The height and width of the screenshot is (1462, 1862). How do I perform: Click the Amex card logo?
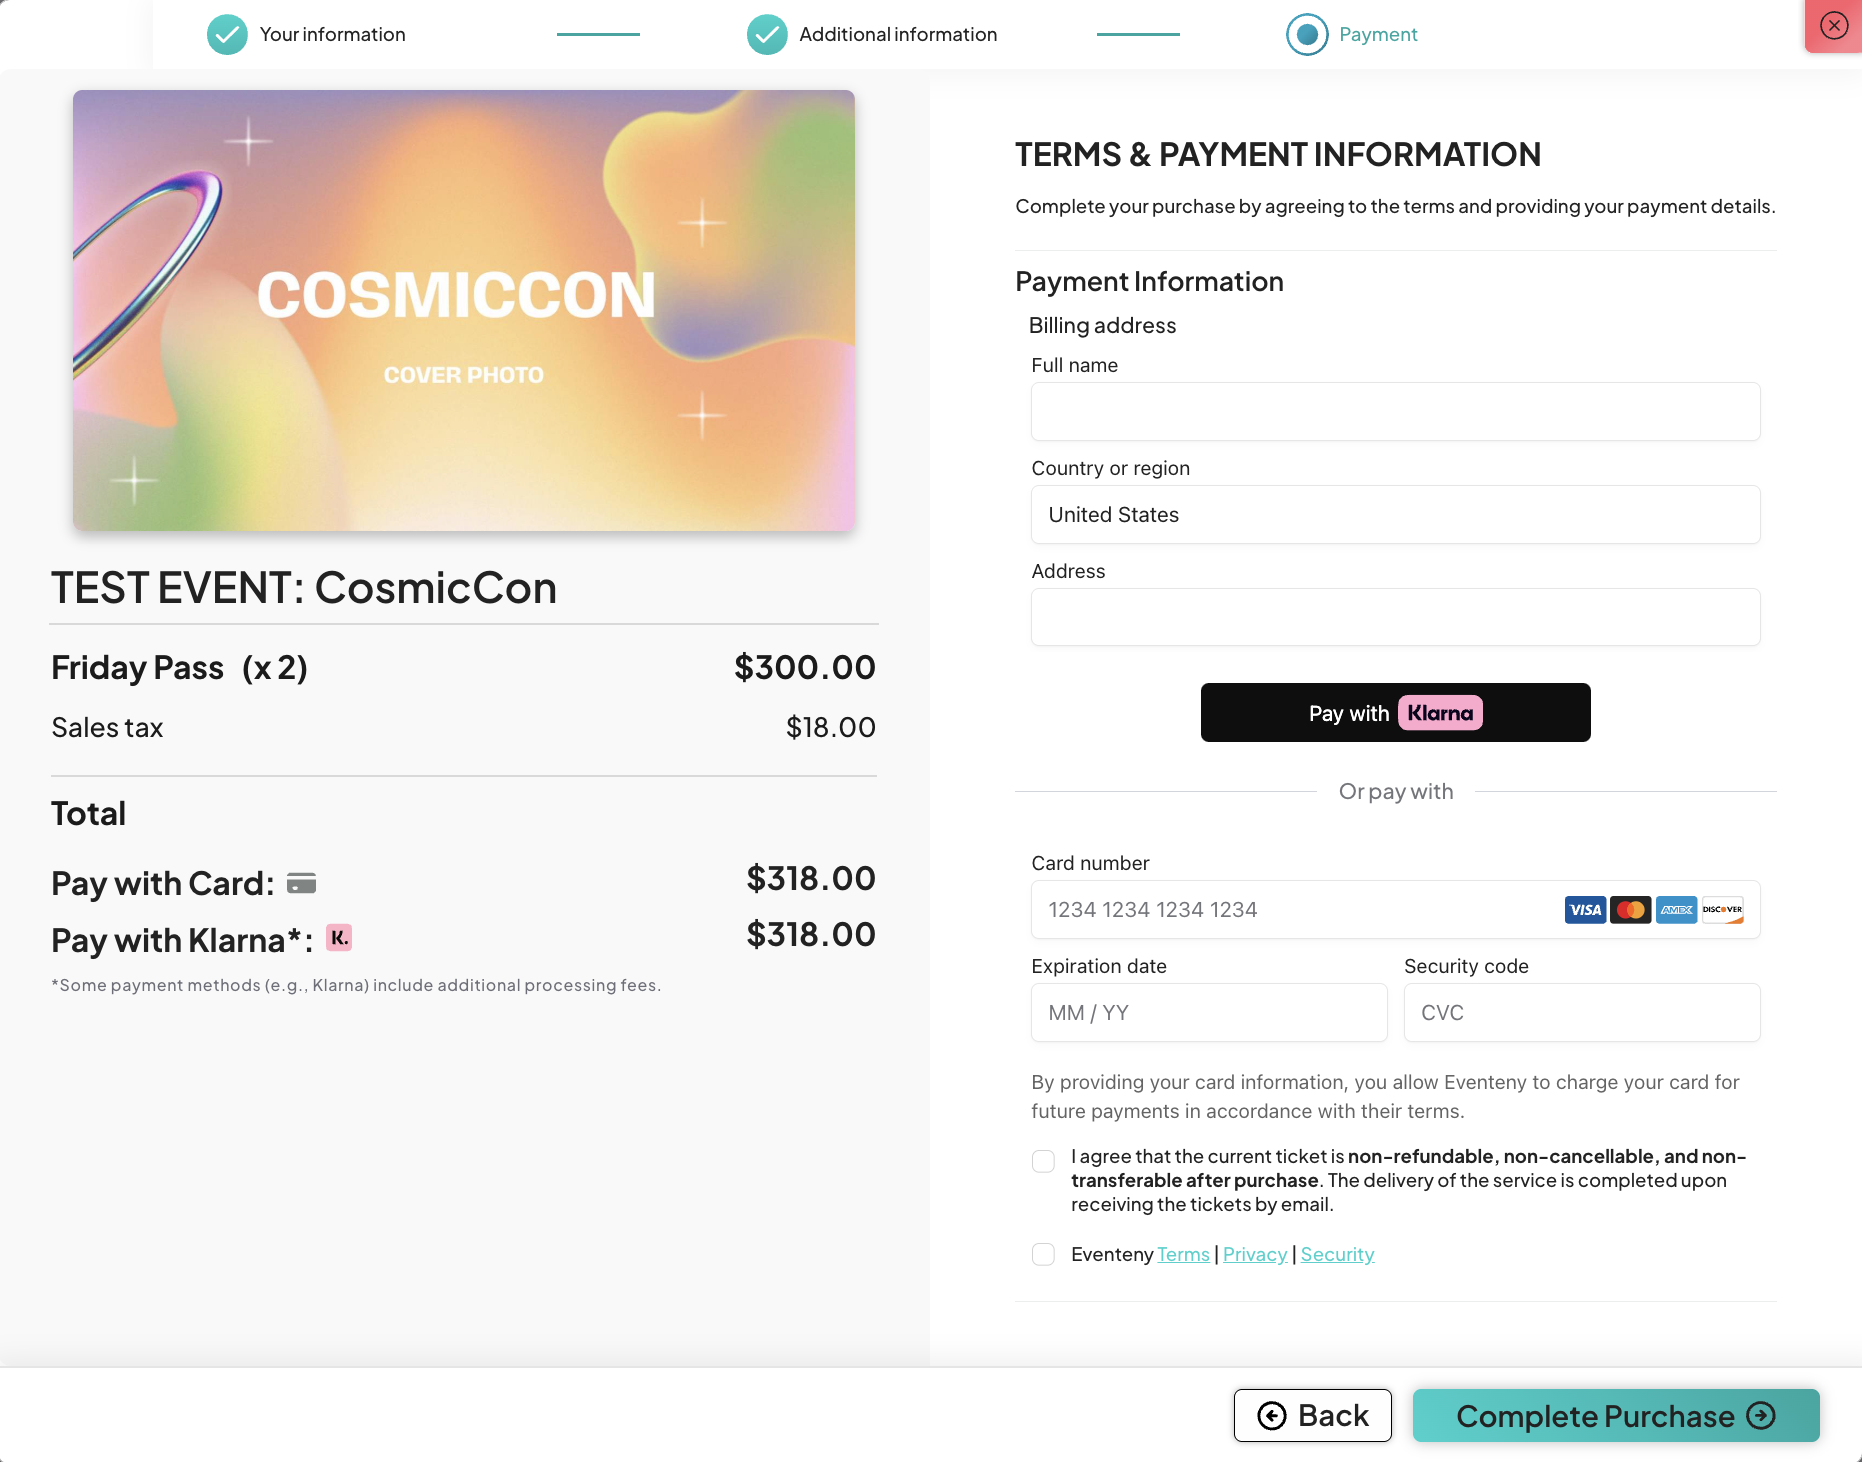pyautogui.click(x=1676, y=910)
